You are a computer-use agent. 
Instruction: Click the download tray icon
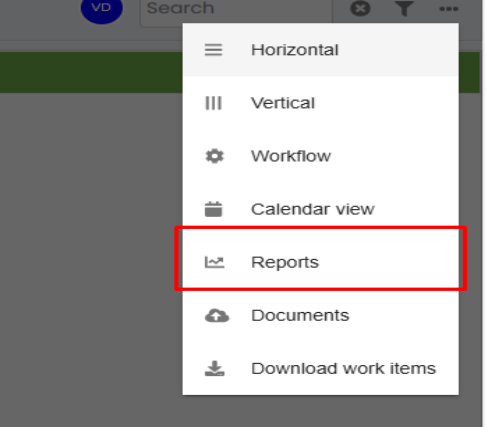(214, 368)
